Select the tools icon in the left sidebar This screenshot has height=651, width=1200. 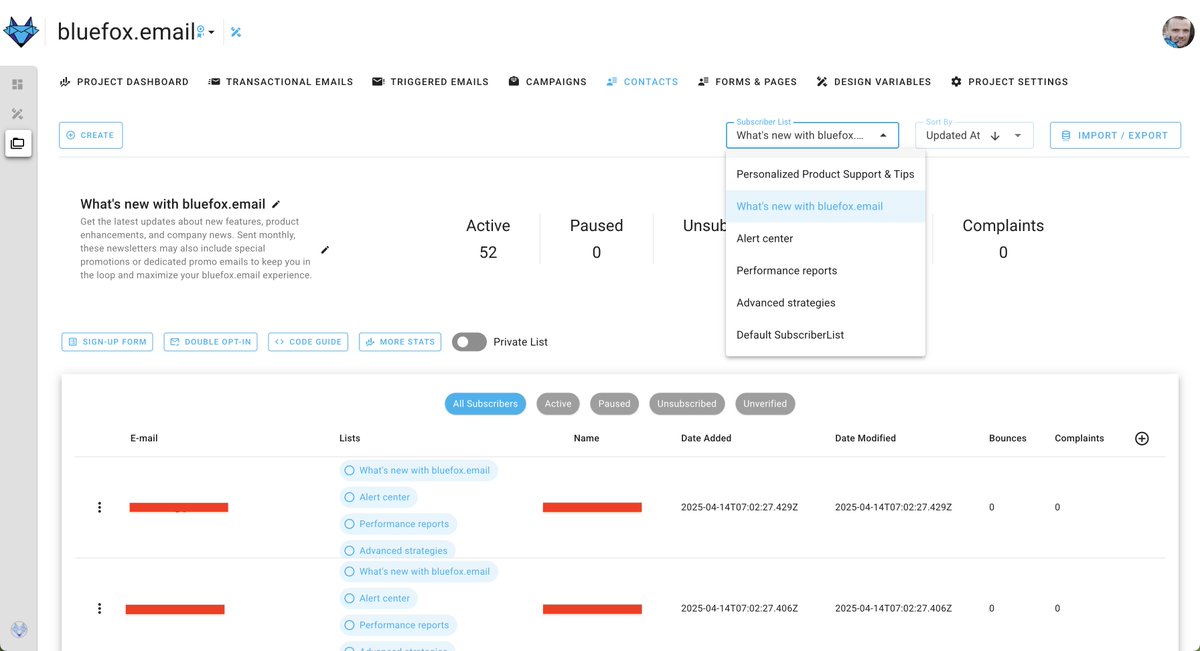(16, 114)
